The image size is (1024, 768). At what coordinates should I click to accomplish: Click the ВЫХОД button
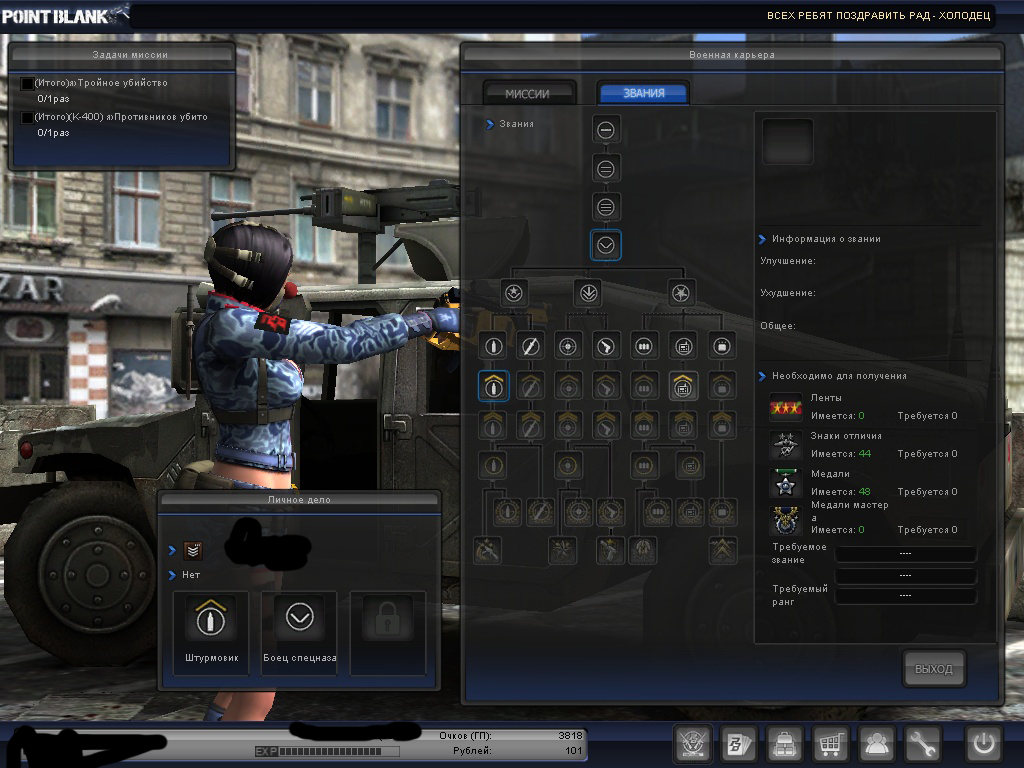point(934,669)
